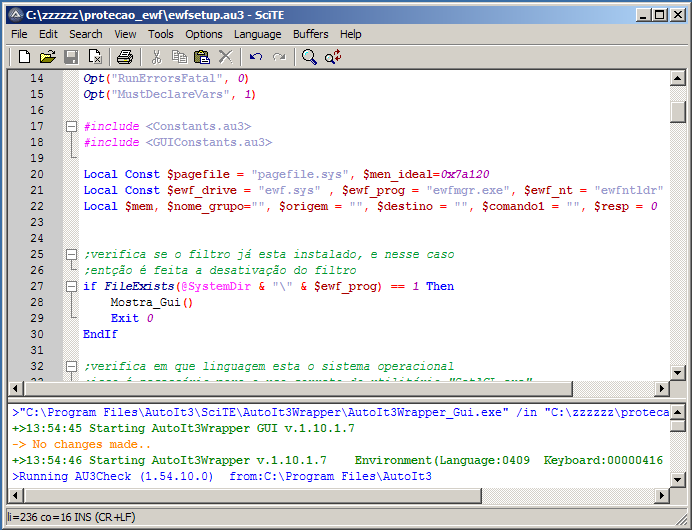Open the View menu
The image size is (692, 530).
click(x=125, y=34)
